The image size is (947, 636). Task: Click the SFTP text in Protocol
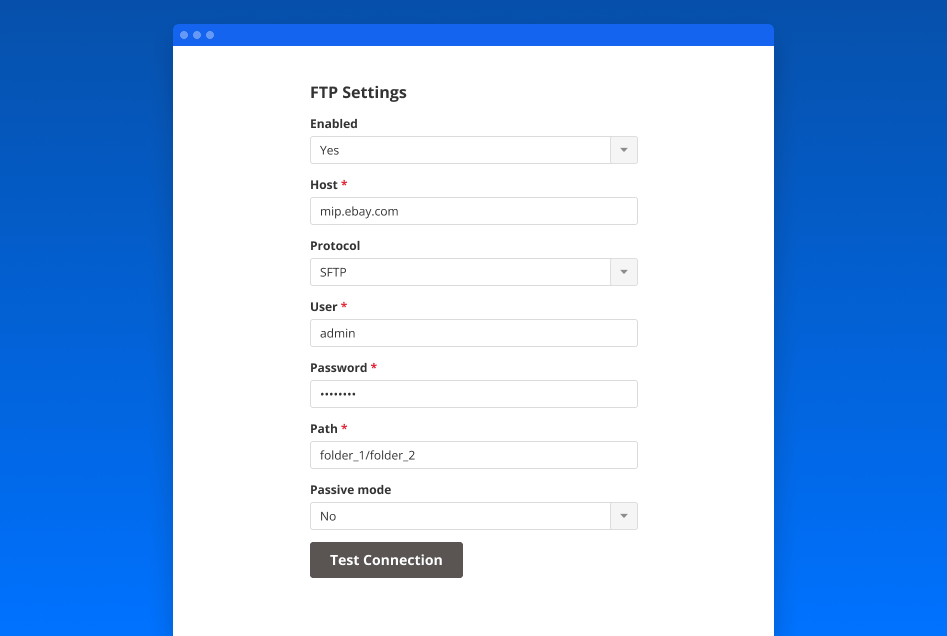tap(332, 271)
